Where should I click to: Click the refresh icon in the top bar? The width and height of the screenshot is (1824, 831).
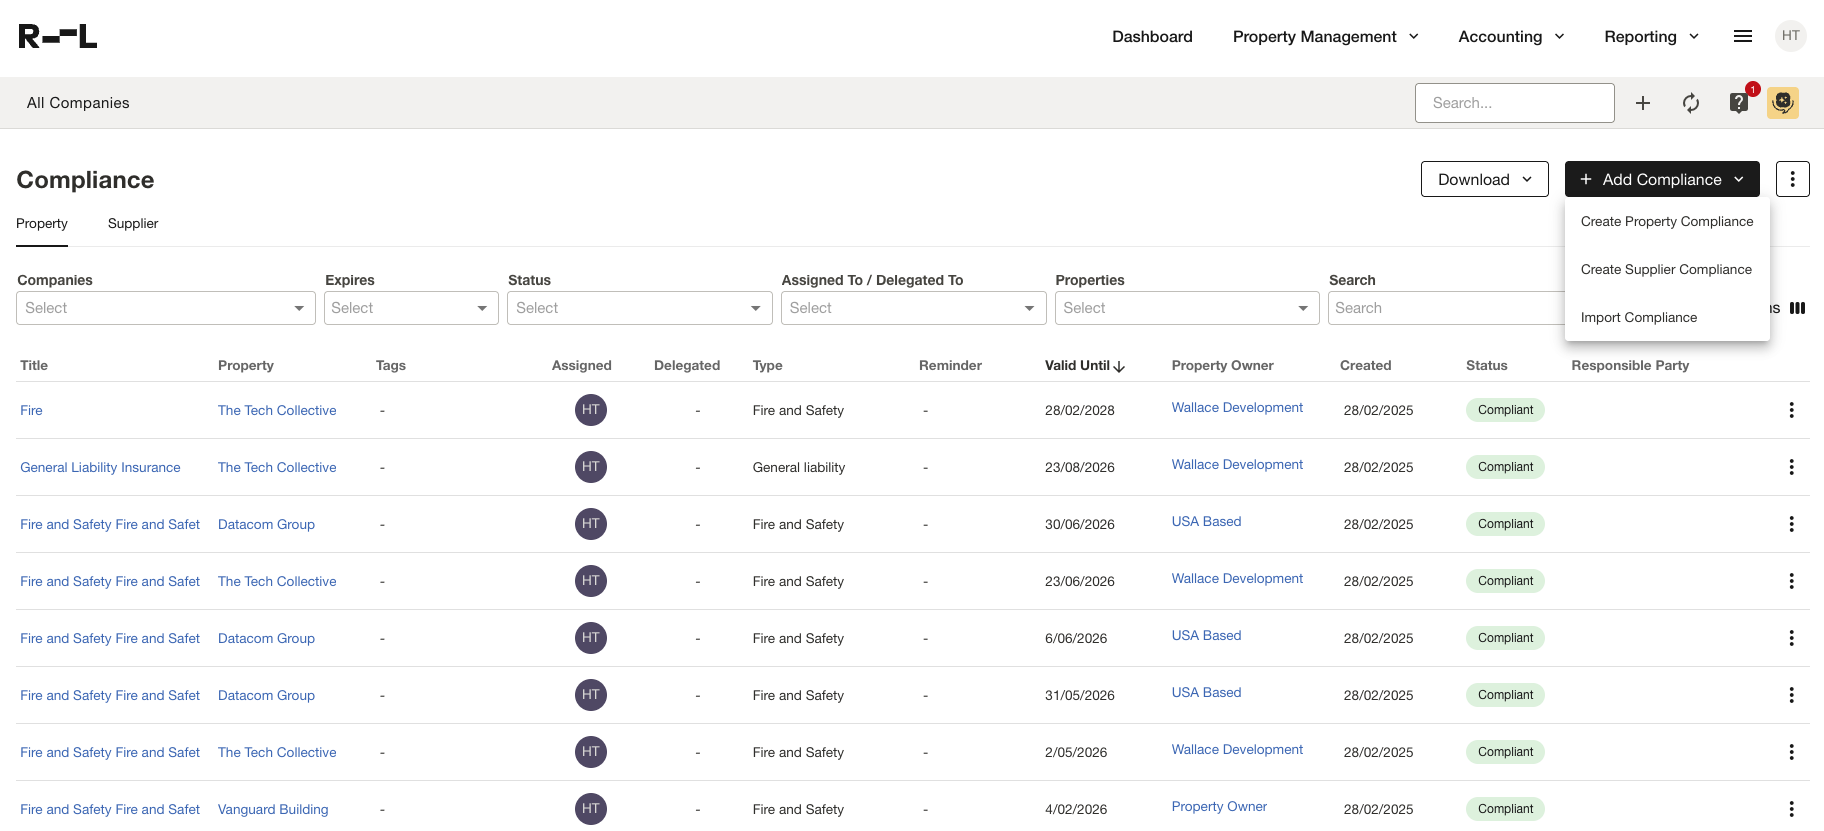click(x=1690, y=103)
